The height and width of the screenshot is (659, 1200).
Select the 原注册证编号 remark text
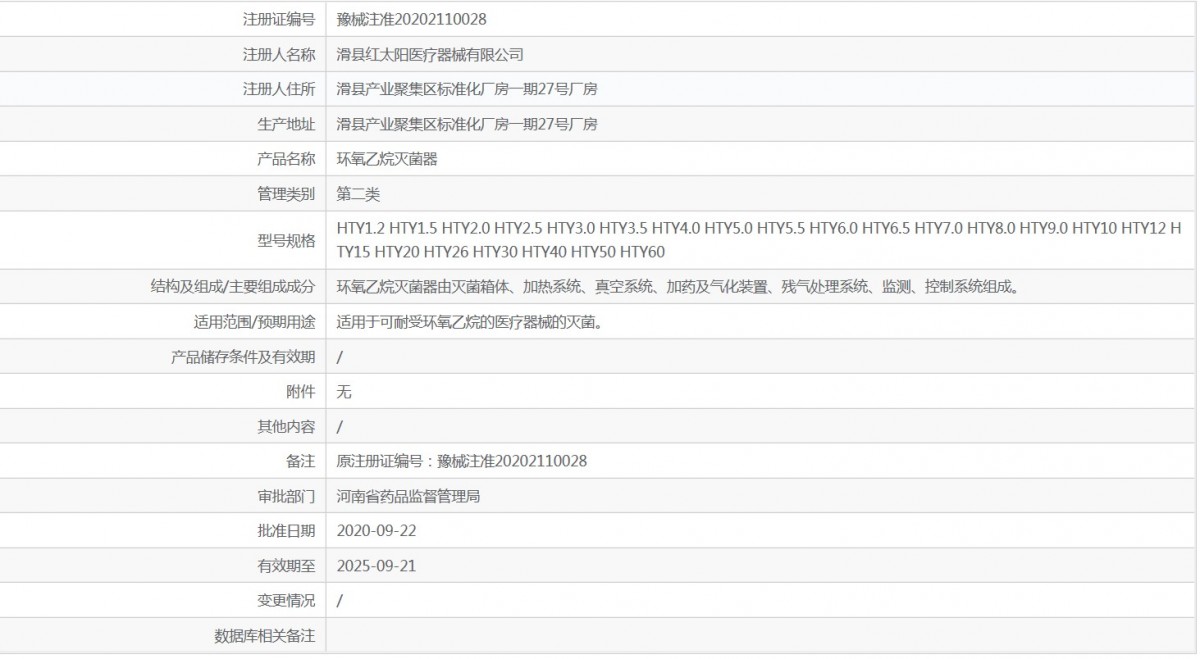coord(462,461)
